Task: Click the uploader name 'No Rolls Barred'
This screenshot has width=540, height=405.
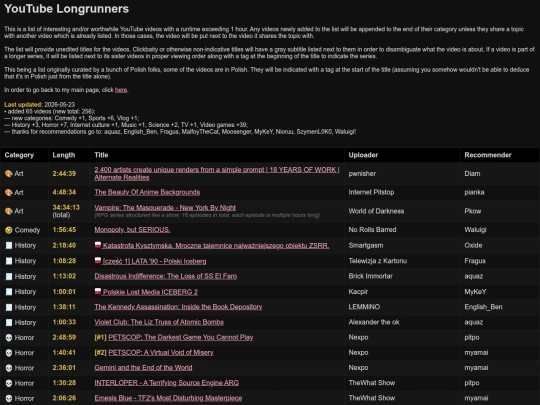Action: coord(372,230)
